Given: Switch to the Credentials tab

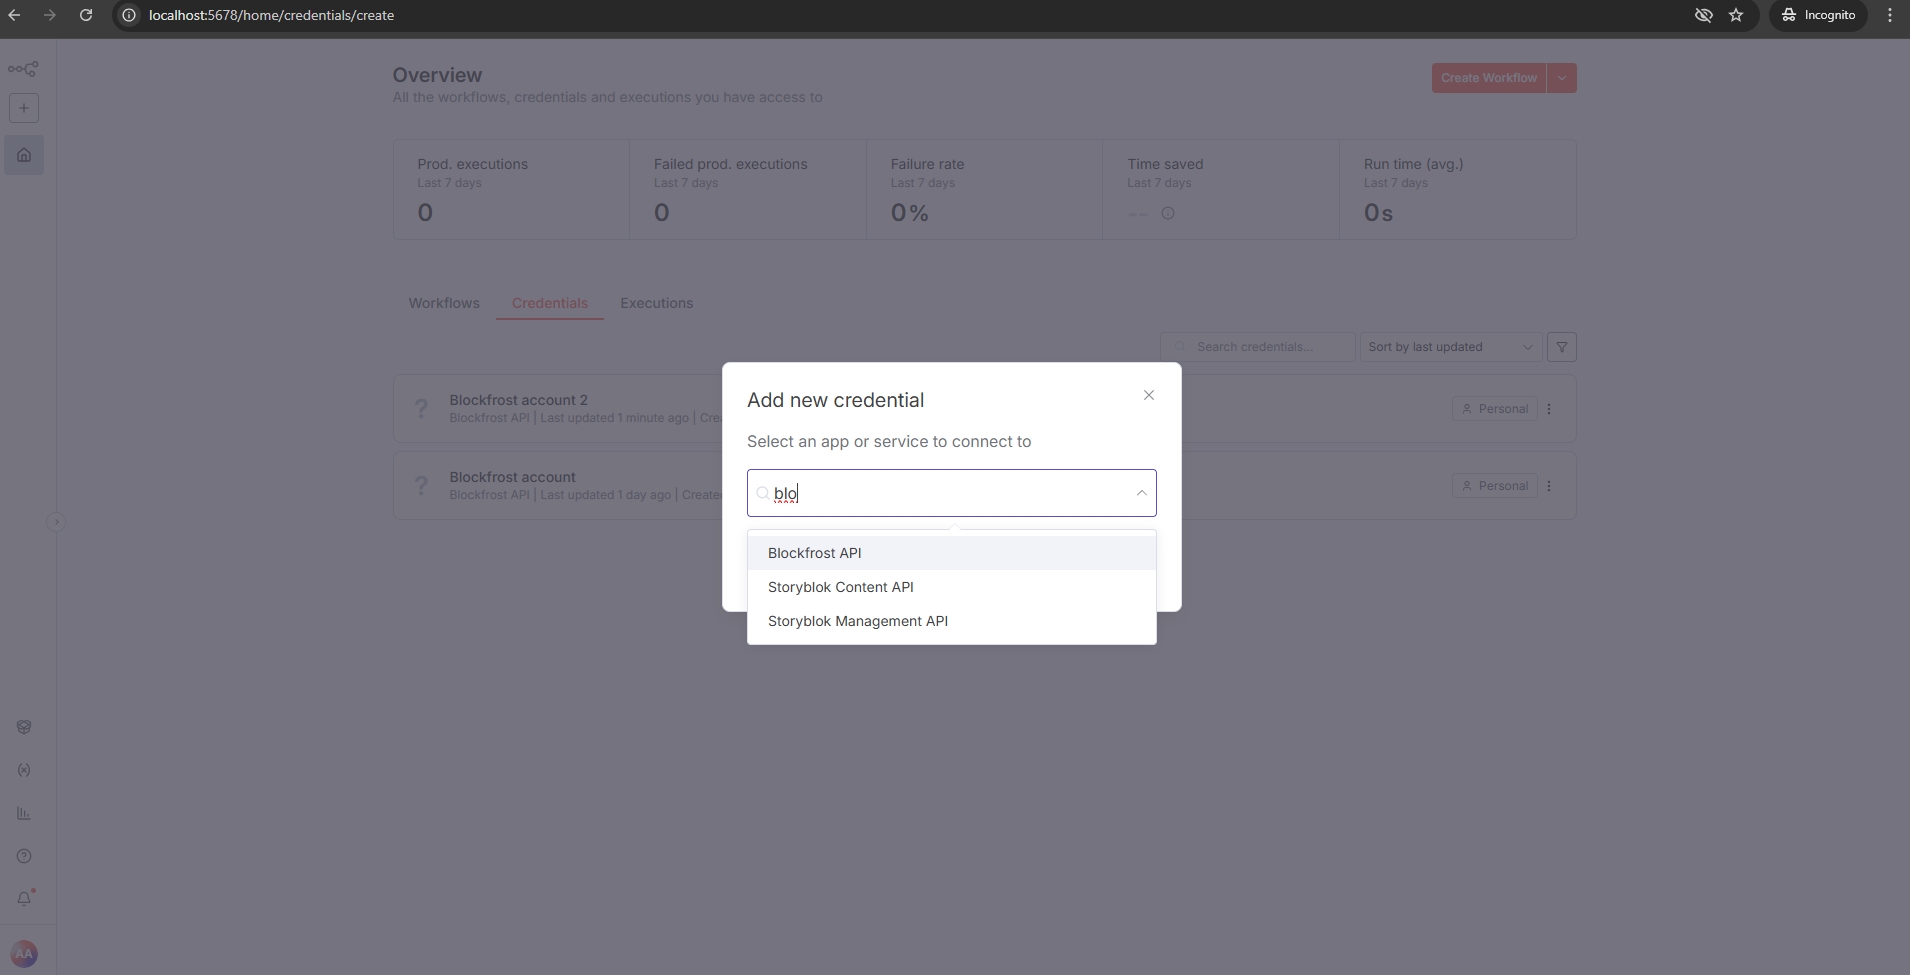Looking at the screenshot, I should (x=550, y=303).
